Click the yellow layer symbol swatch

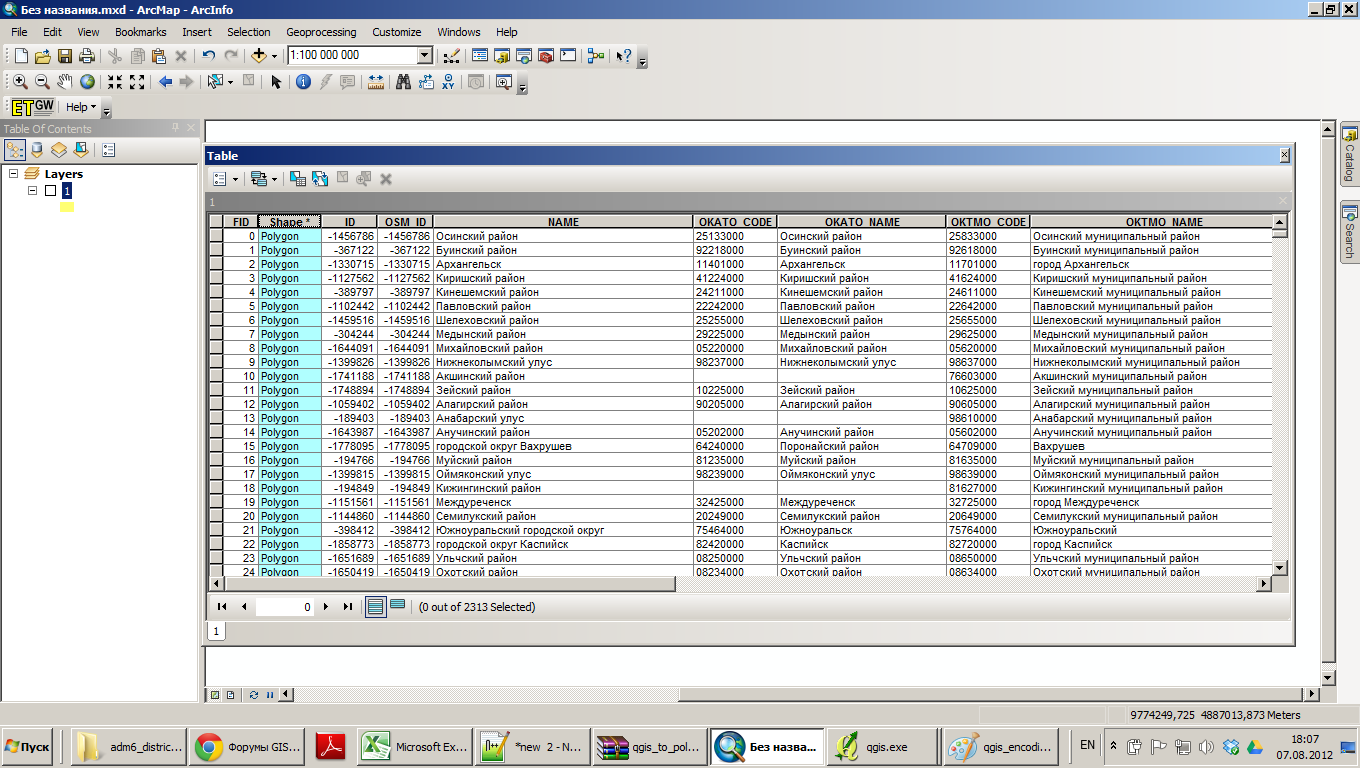click(67, 207)
